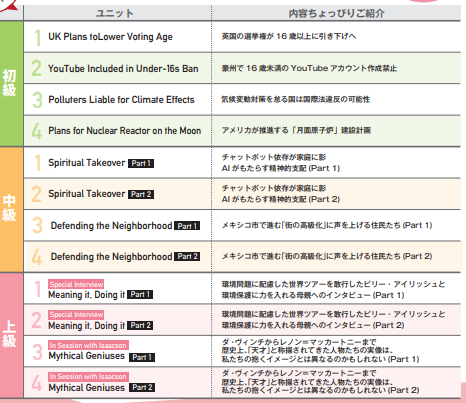Select the pink '上級' level label

click(9, 334)
